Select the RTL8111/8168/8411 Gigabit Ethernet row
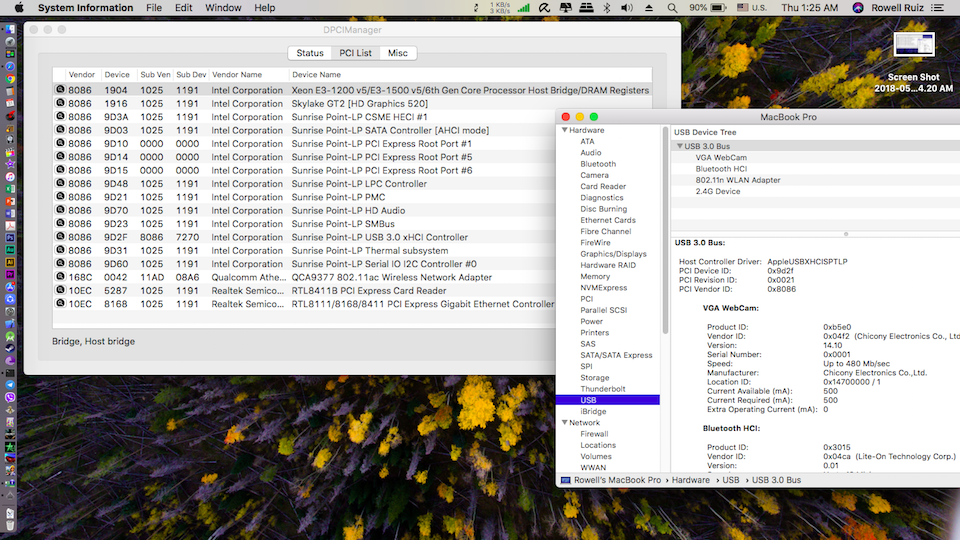Image resolution: width=960 pixels, height=540 pixels. (304, 304)
